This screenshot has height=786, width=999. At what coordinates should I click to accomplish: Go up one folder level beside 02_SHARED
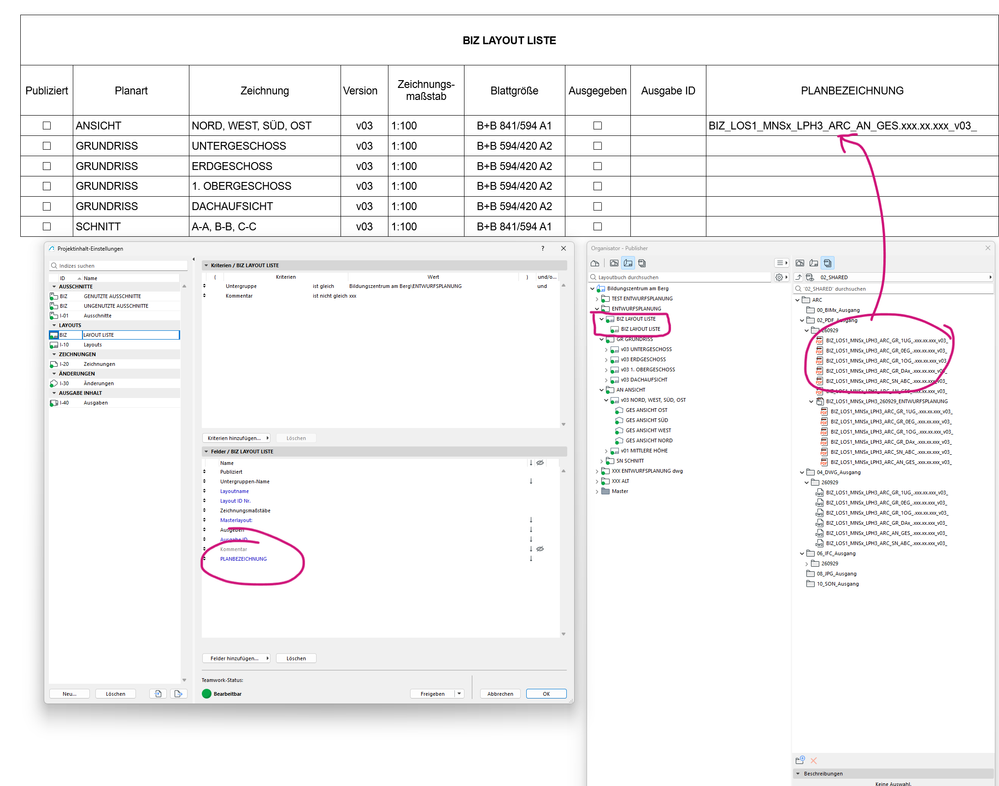tap(799, 277)
